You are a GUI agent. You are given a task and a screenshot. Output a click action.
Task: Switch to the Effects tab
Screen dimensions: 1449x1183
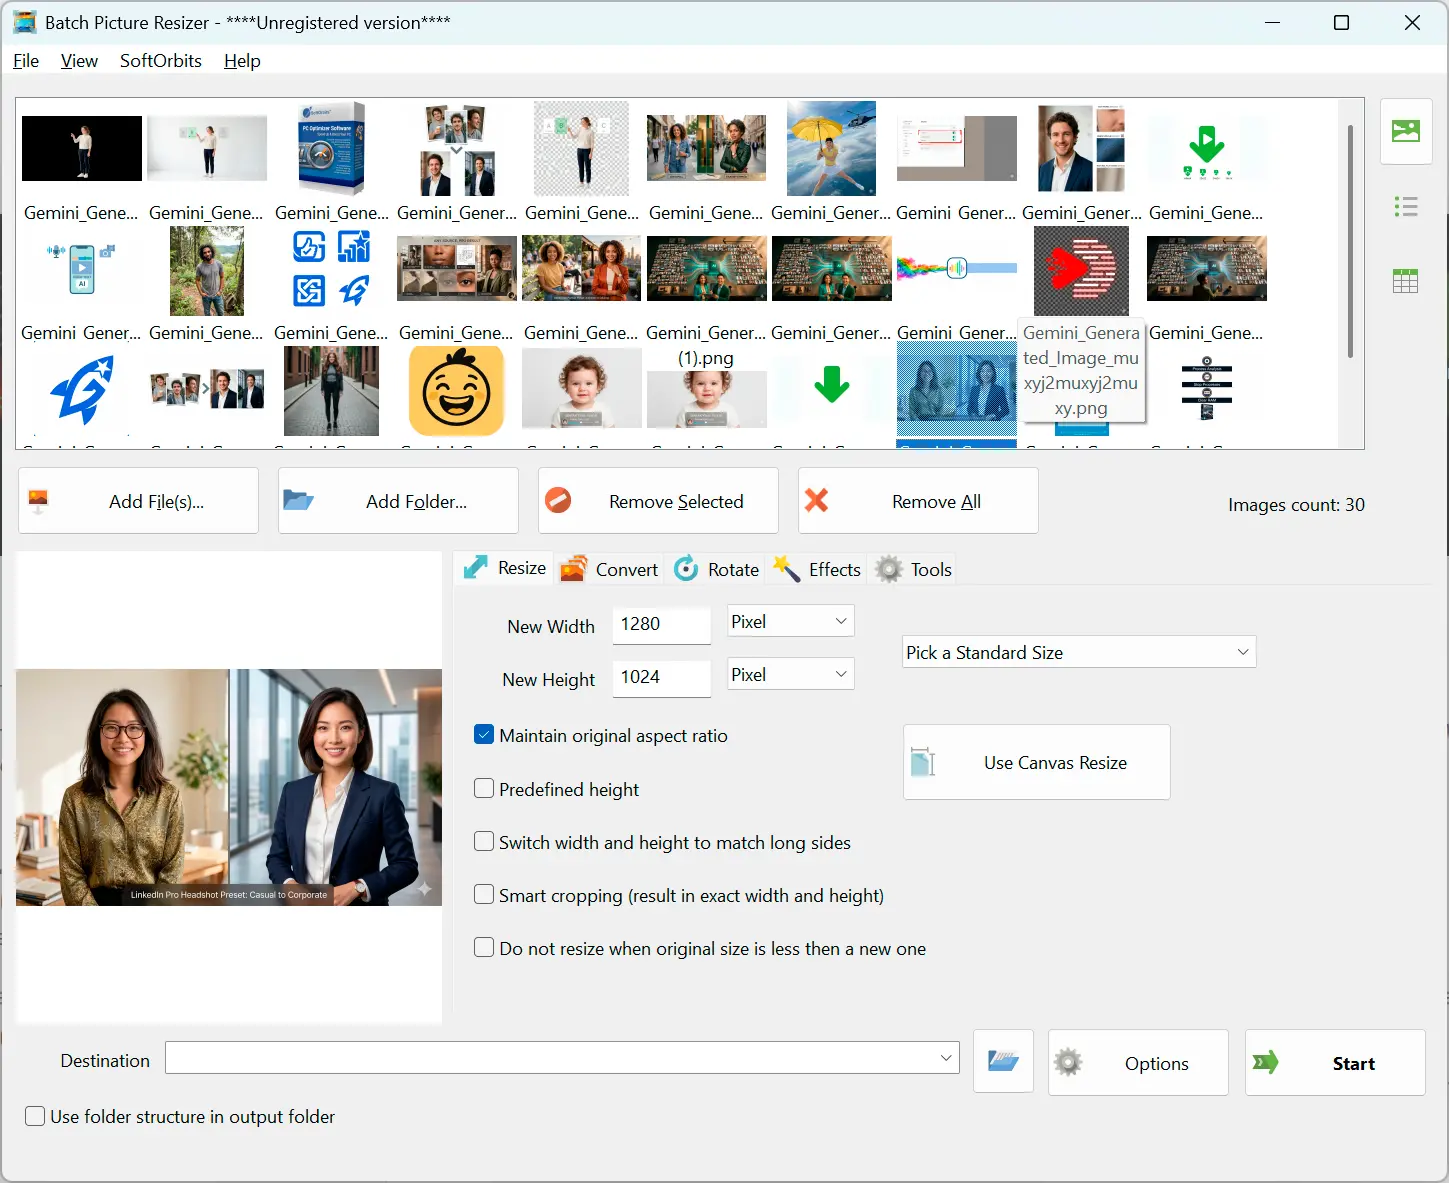click(817, 569)
